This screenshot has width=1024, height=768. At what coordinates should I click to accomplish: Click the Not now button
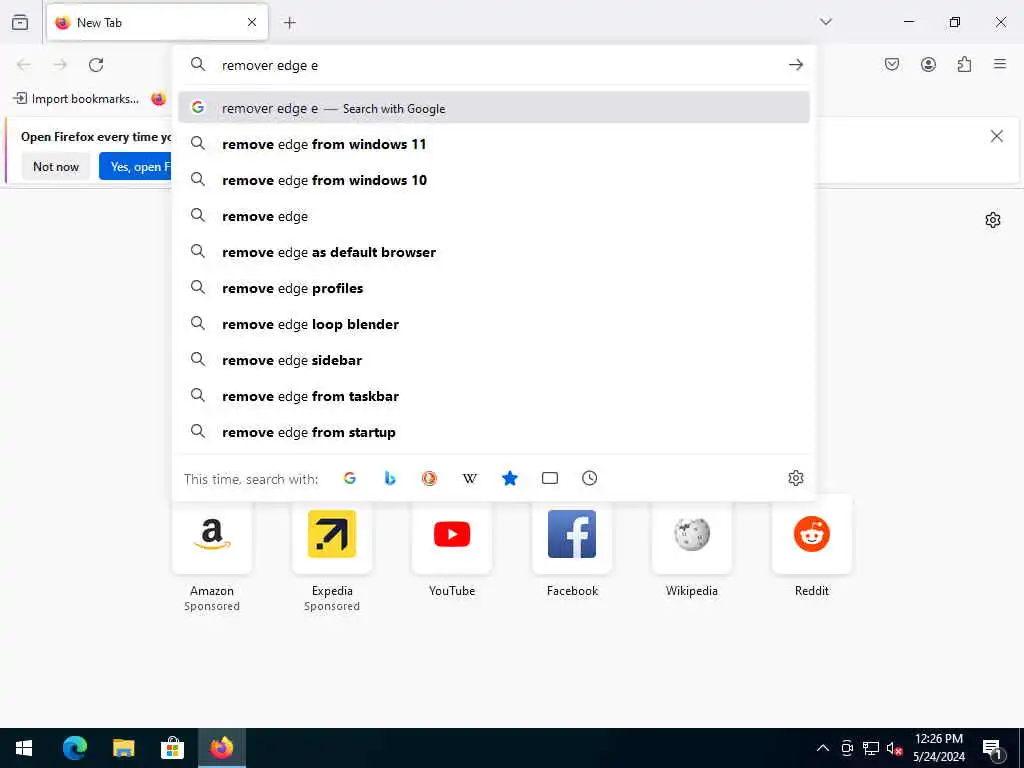tap(56, 167)
